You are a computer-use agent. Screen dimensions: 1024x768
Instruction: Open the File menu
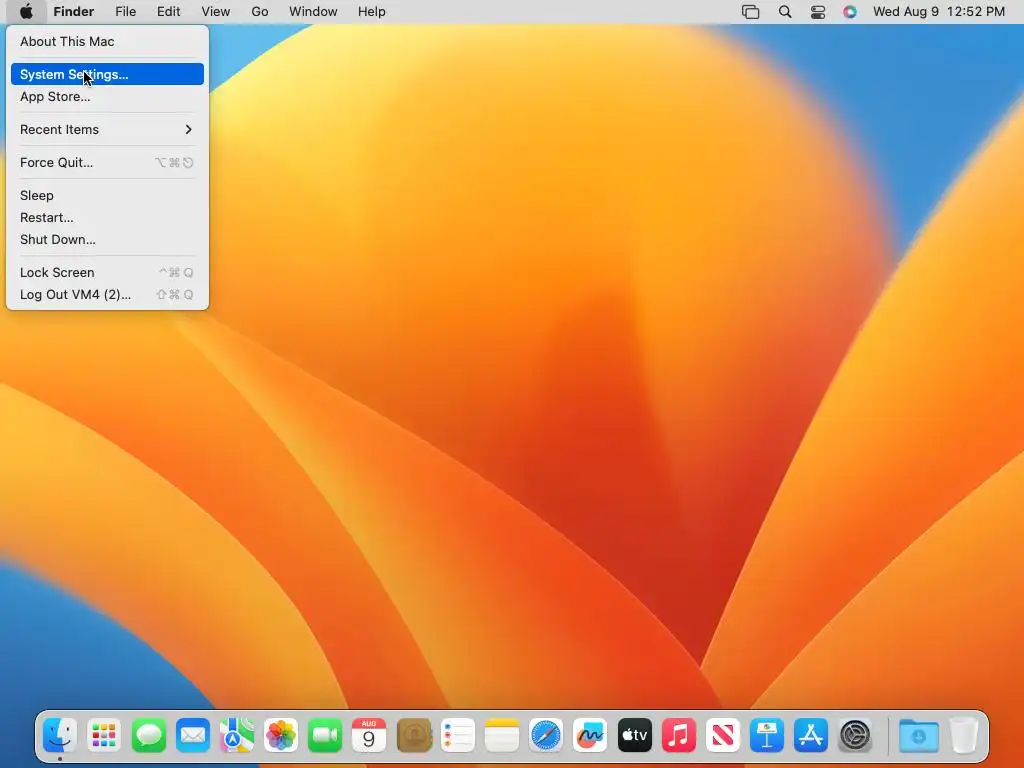(x=125, y=12)
